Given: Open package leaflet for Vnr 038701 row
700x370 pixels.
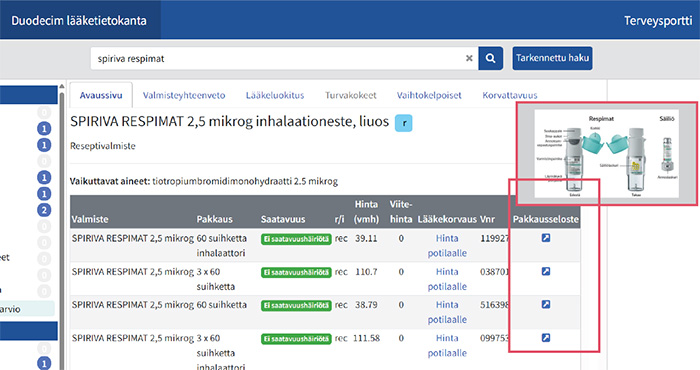Looking at the screenshot, I should 546,271.
